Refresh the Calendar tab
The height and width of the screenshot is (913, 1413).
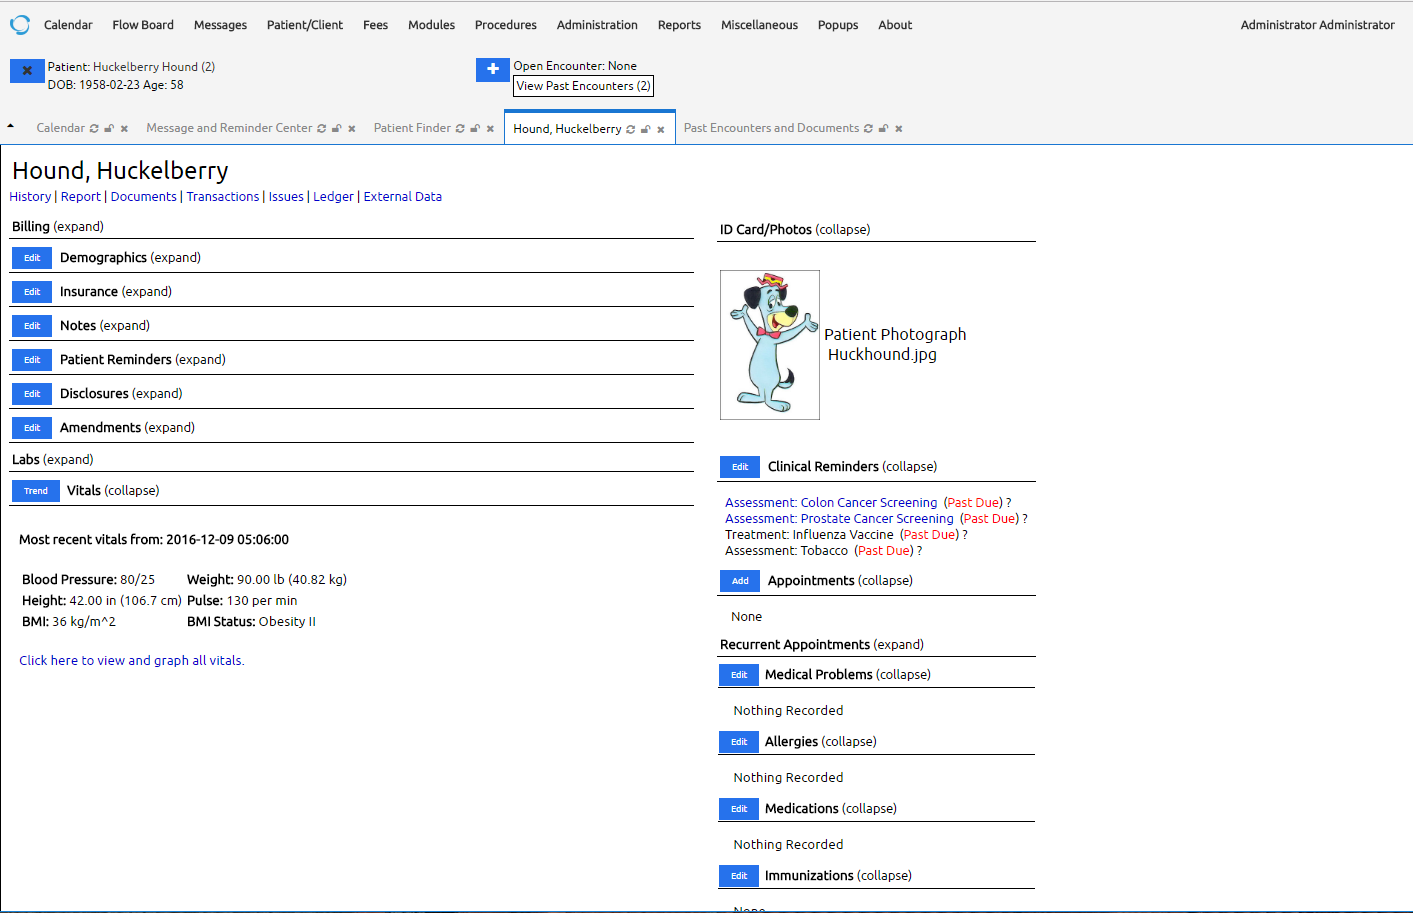pyautogui.click(x=94, y=129)
